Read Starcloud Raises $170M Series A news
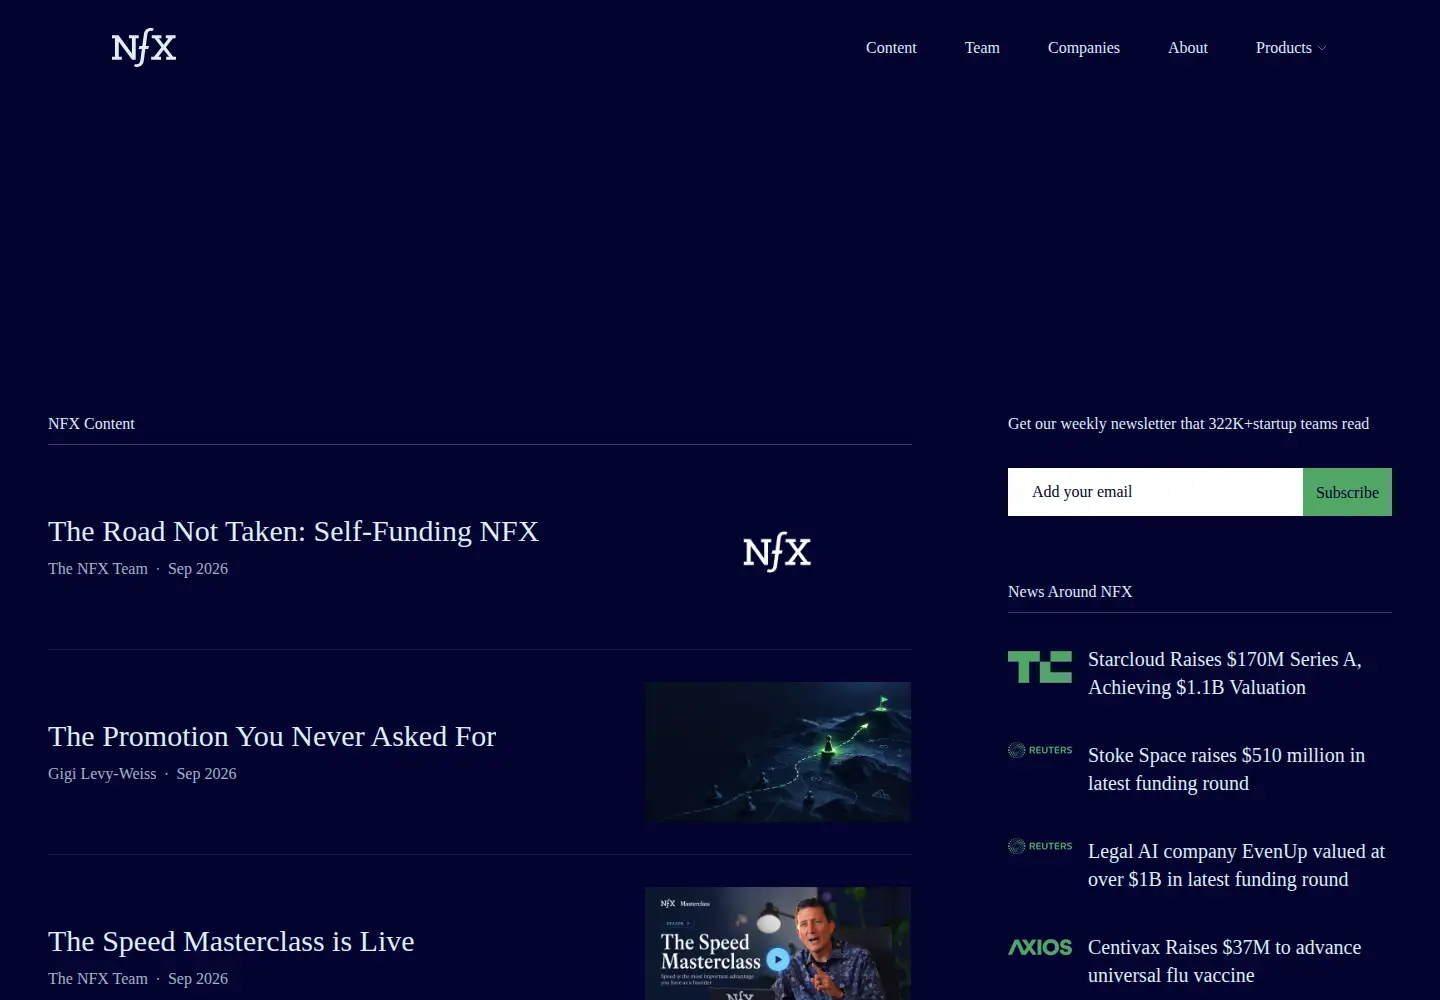 pos(1225,673)
